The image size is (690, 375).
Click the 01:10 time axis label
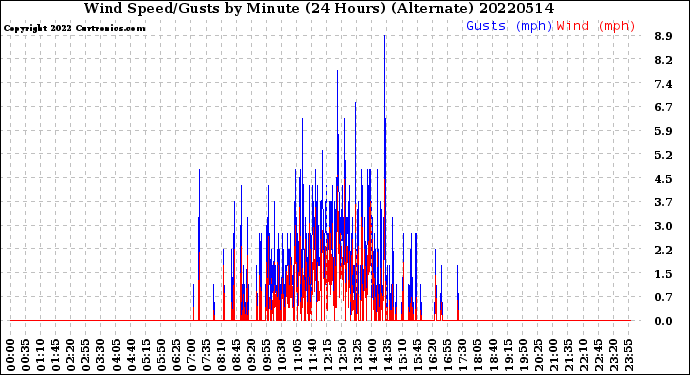[40, 355]
